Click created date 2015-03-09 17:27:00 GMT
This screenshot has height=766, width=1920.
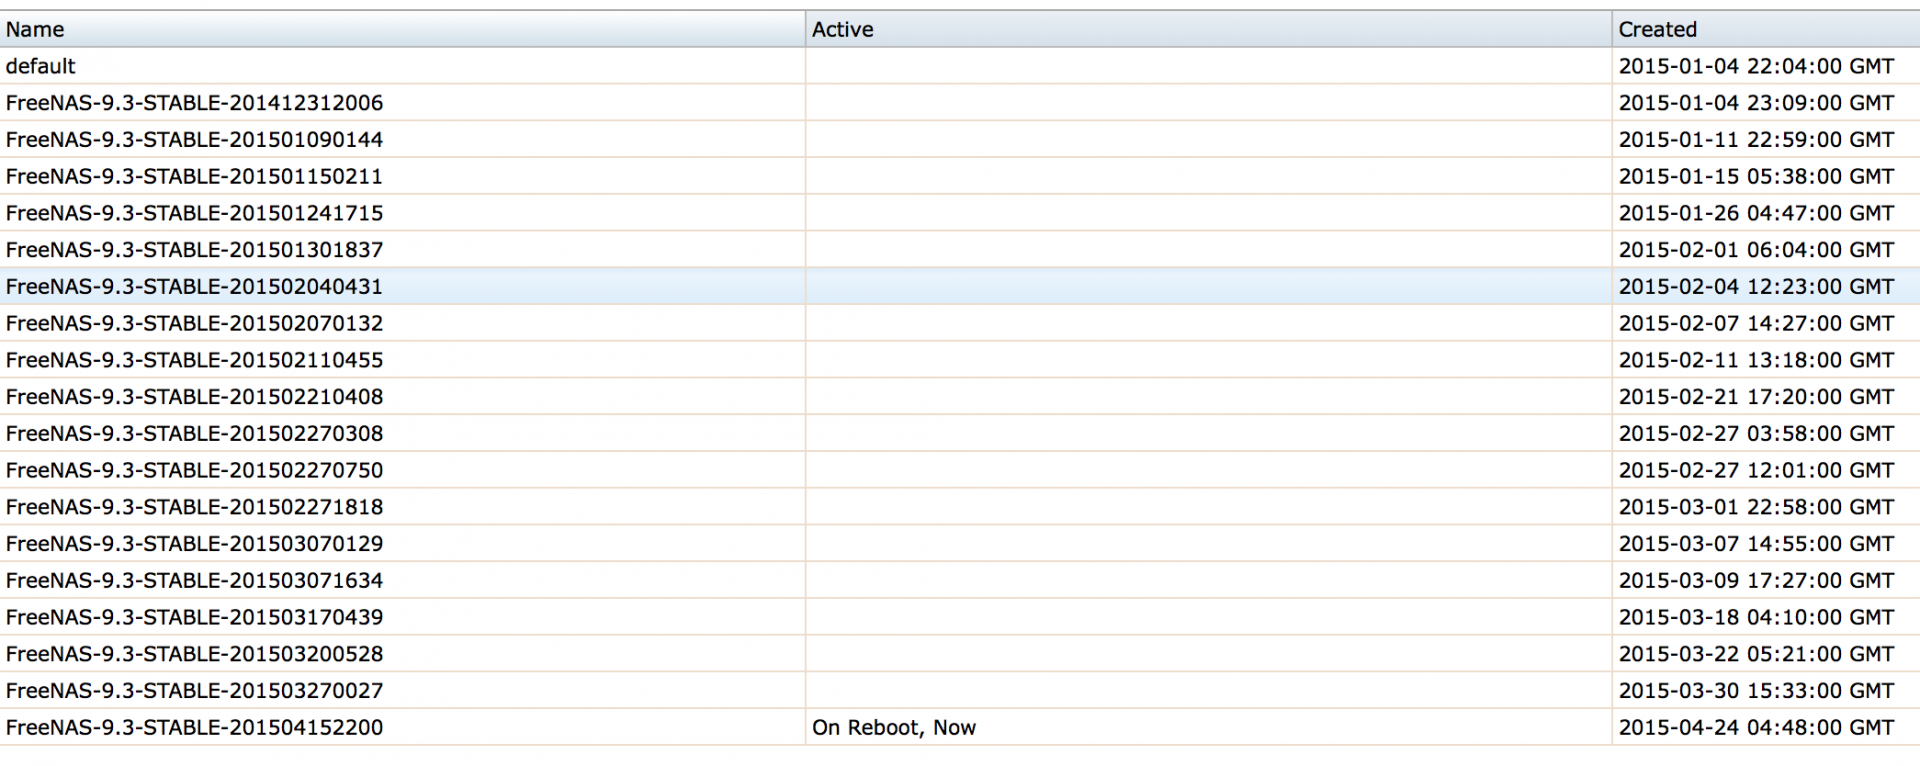pyautogui.click(x=1756, y=580)
